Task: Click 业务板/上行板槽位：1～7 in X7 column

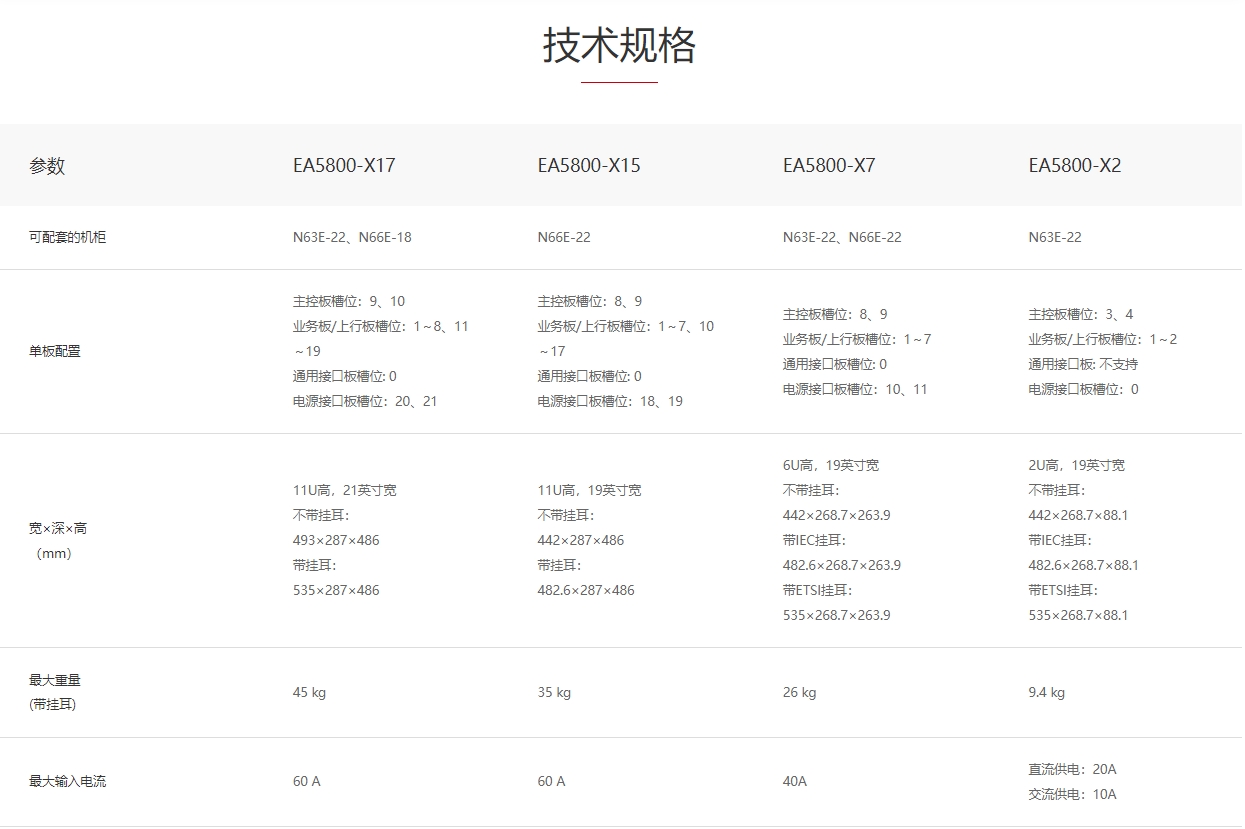Action: 857,340
